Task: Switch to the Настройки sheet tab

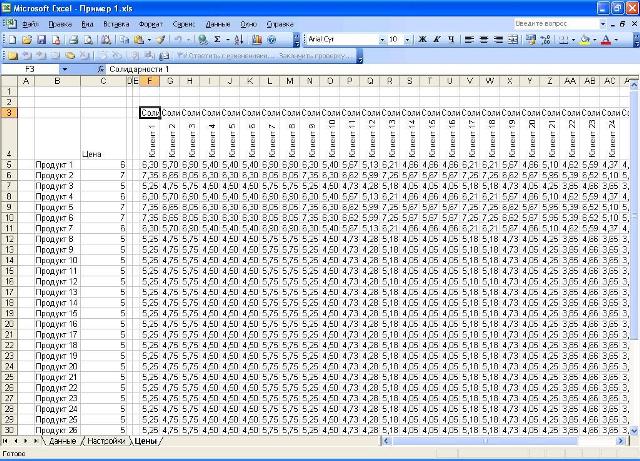Action: [106, 441]
